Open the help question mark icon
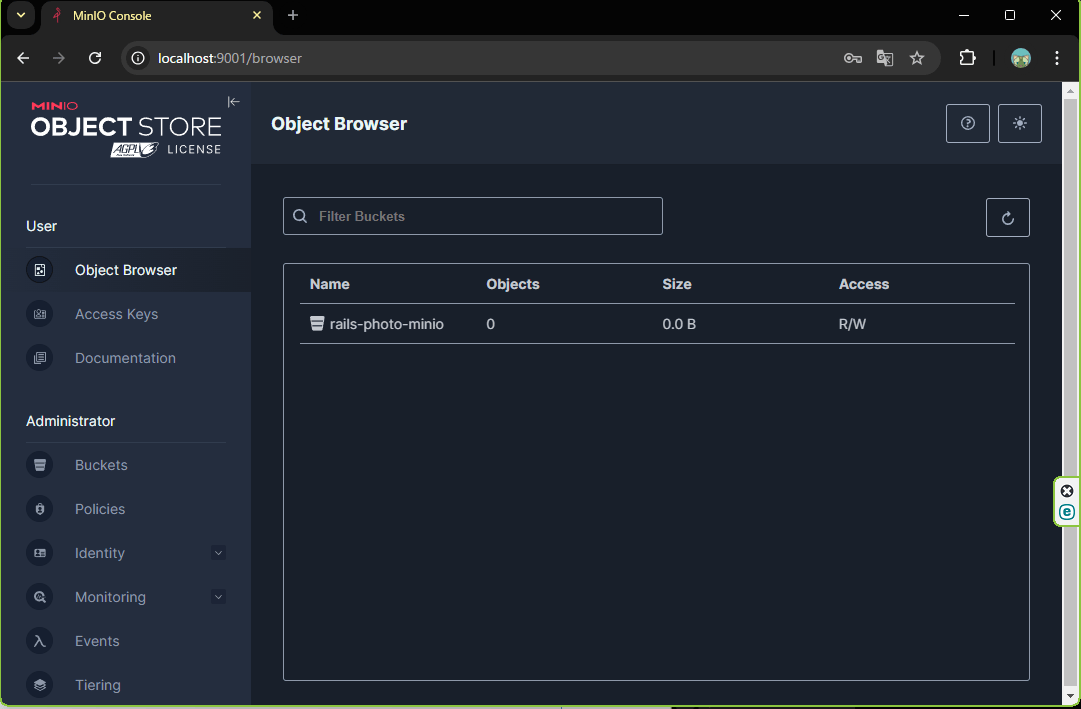This screenshot has height=709, width=1081. click(x=967, y=124)
